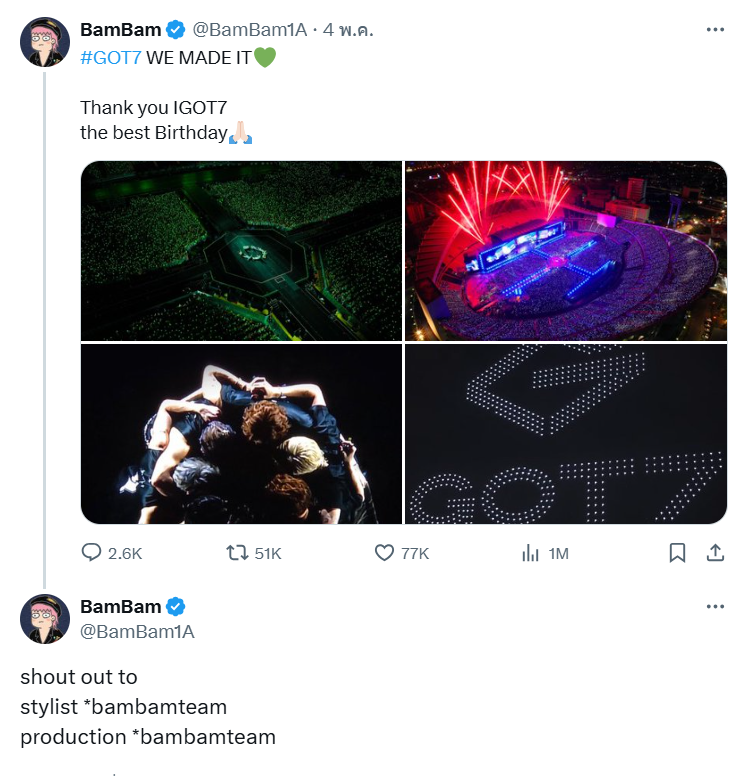Click verified badge on first tweet
Viewport: 743px width, 776px height.
[x=174, y=31]
